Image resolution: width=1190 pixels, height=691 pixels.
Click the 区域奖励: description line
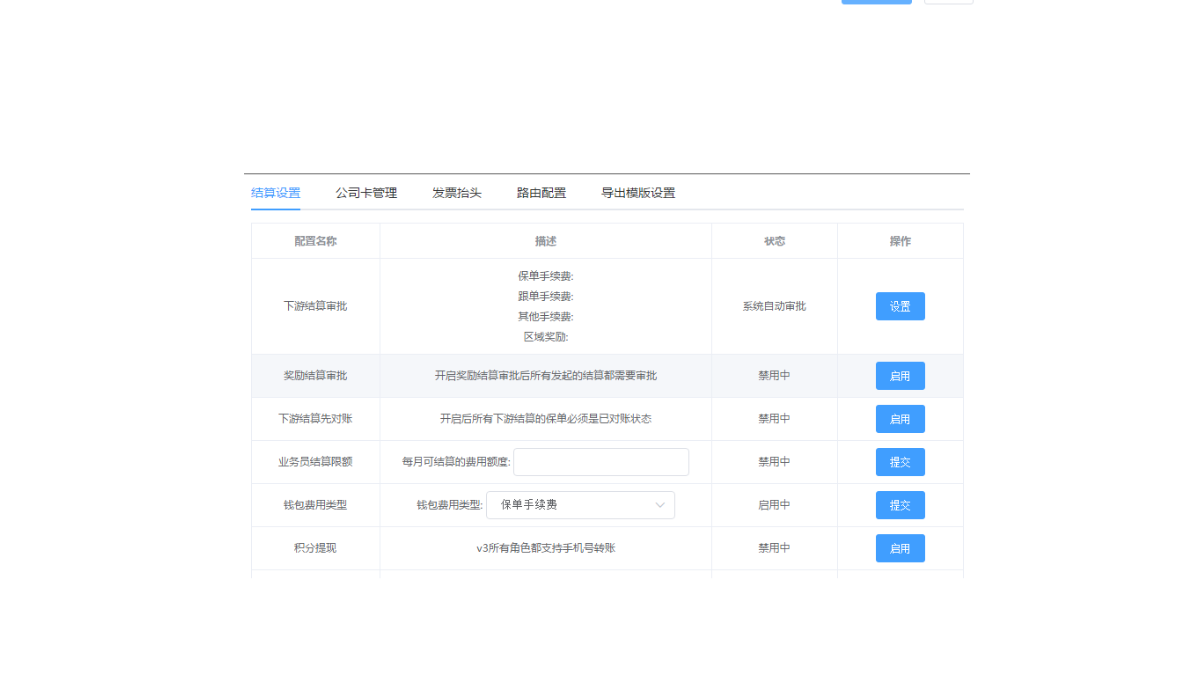pos(546,337)
